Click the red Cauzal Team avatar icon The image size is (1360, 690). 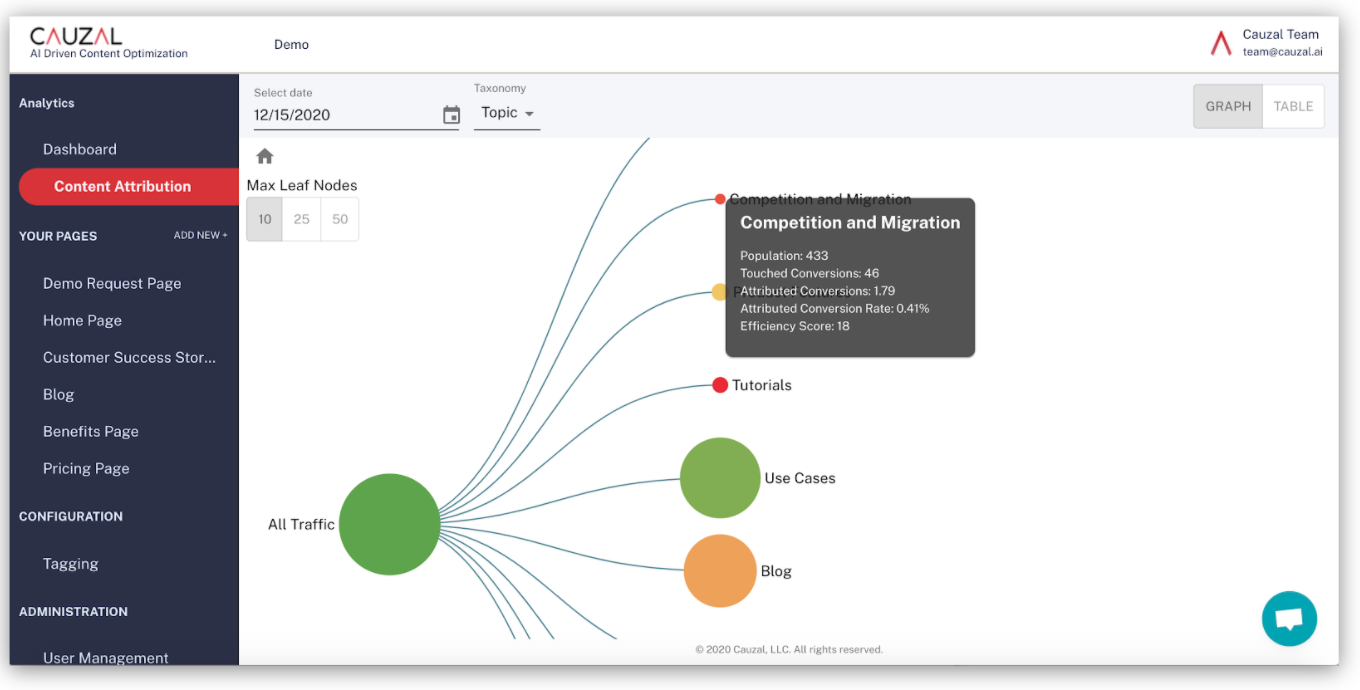1220,43
